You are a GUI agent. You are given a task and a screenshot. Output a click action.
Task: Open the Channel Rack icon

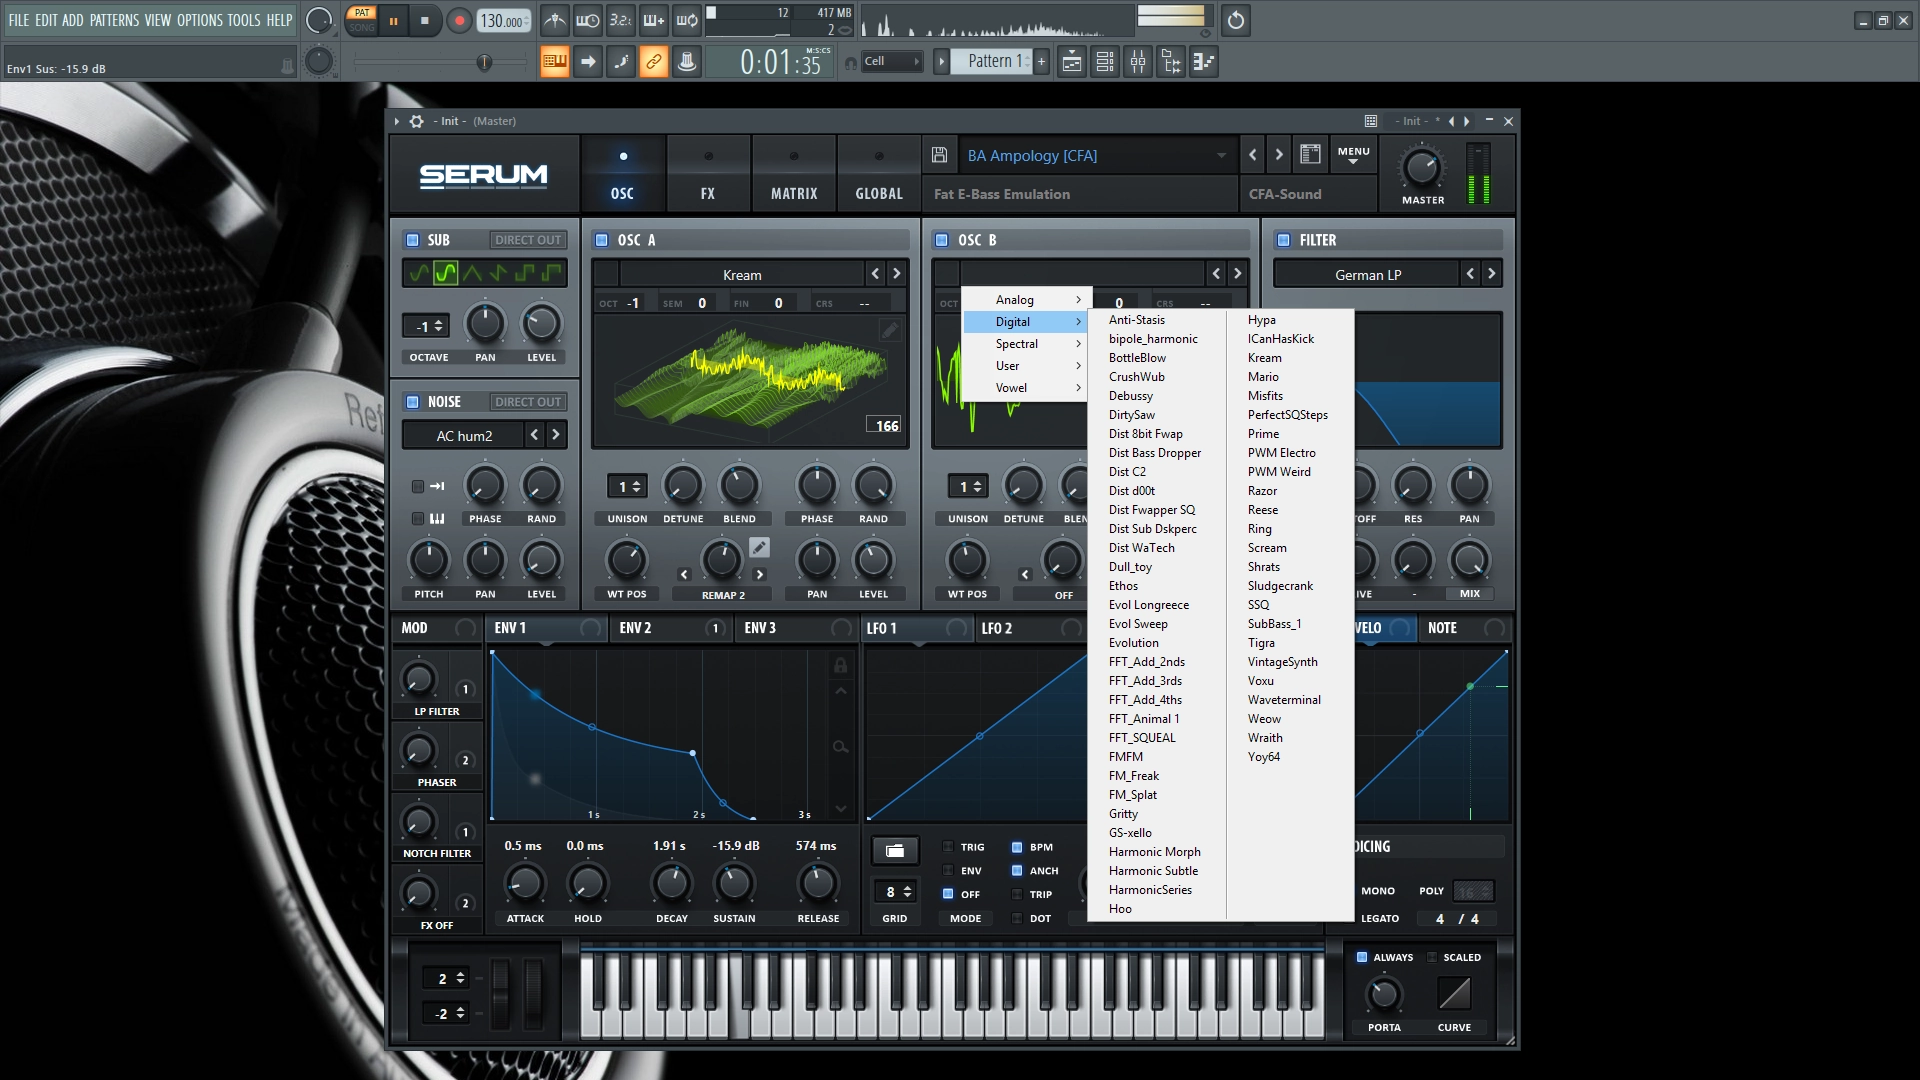[x=1105, y=62]
